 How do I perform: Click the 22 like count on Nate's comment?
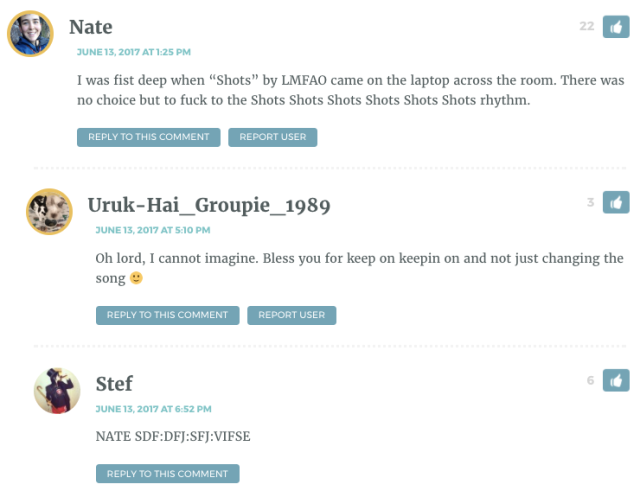(x=587, y=27)
